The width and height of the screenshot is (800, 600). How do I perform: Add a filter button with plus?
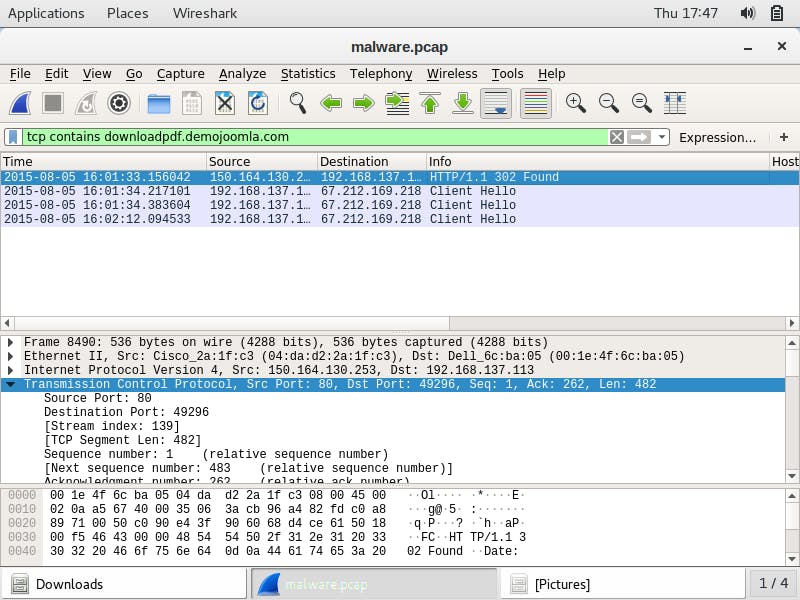click(x=784, y=137)
